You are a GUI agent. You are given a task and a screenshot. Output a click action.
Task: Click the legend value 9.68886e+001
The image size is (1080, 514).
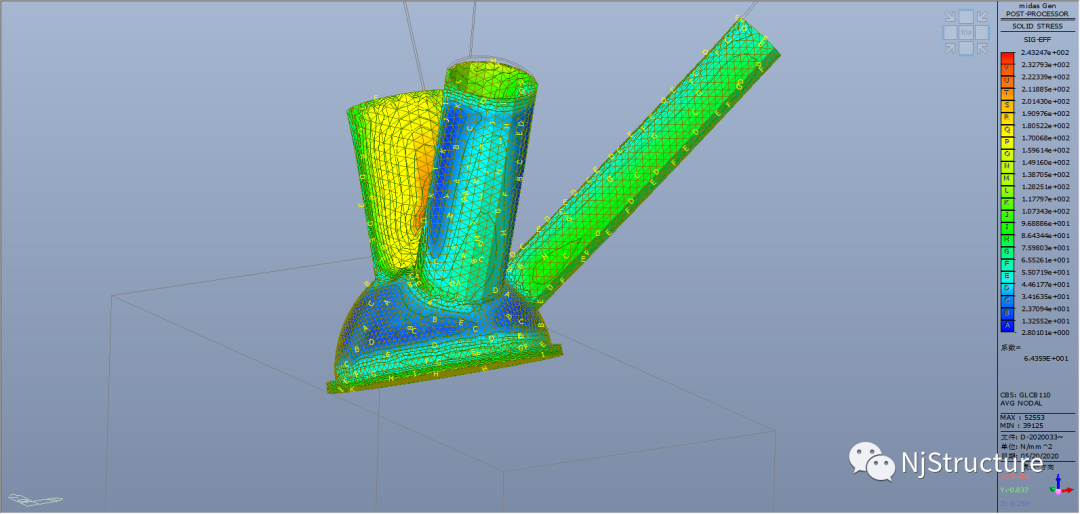coord(1046,223)
